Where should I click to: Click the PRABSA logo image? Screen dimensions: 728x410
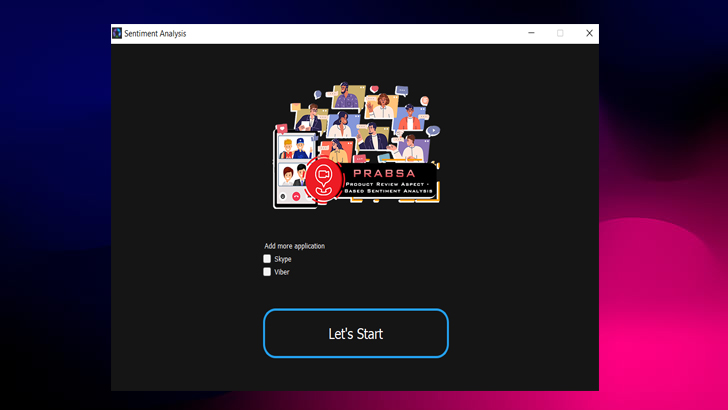(x=356, y=145)
